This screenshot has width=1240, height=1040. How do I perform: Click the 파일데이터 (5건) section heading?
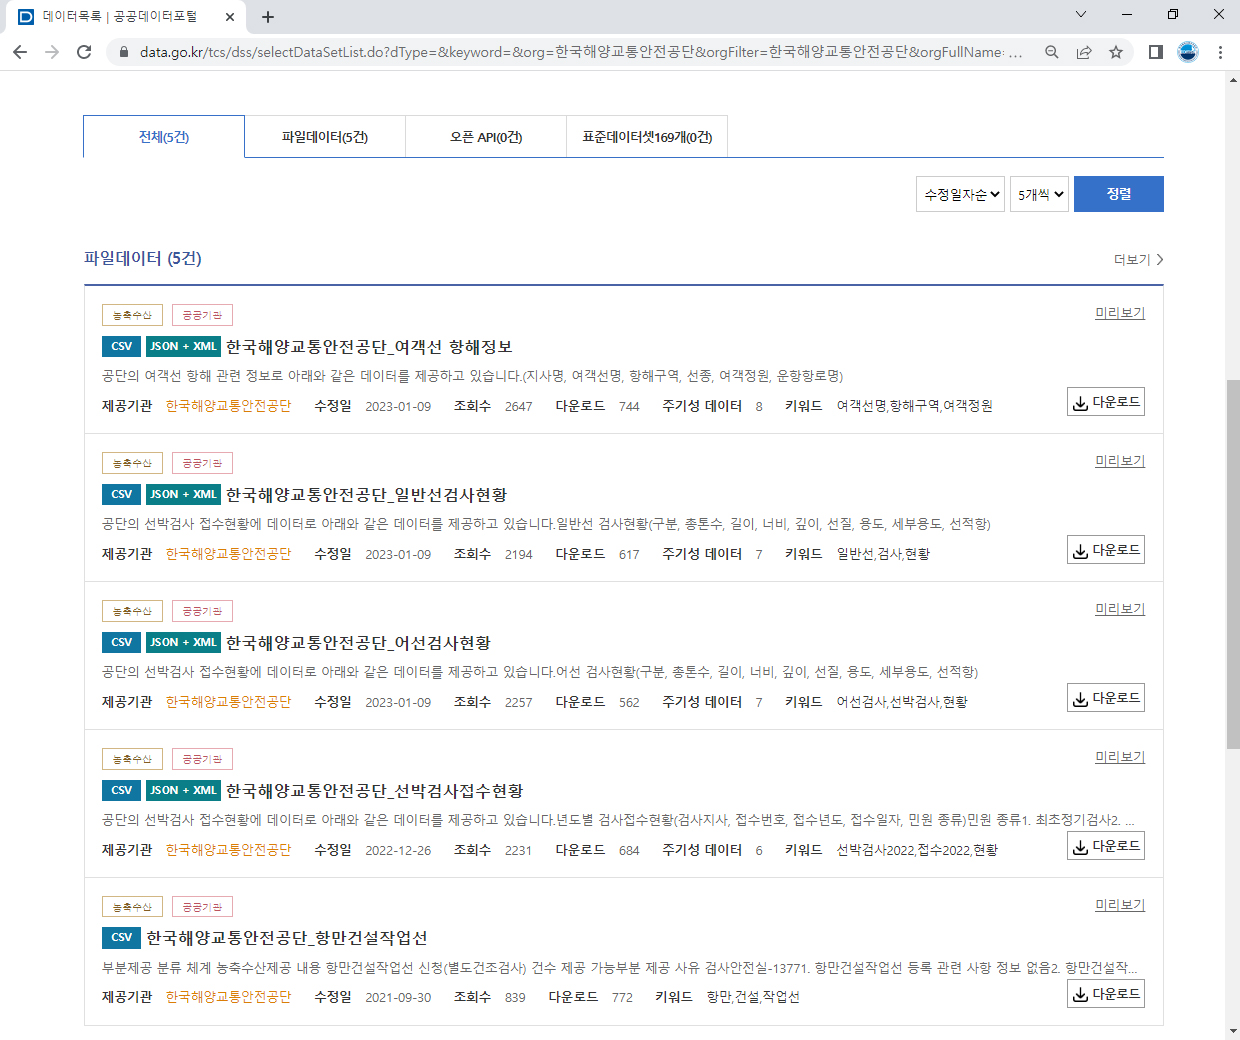click(143, 258)
